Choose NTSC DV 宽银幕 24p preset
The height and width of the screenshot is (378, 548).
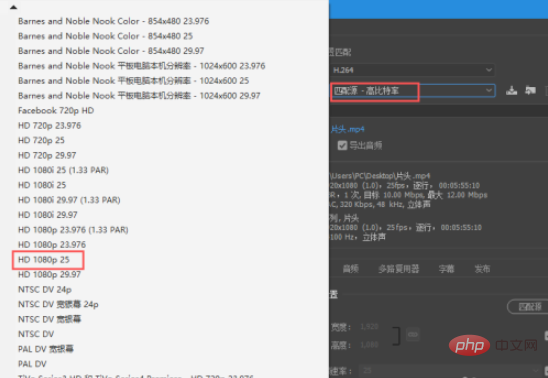click(x=58, y=304)
